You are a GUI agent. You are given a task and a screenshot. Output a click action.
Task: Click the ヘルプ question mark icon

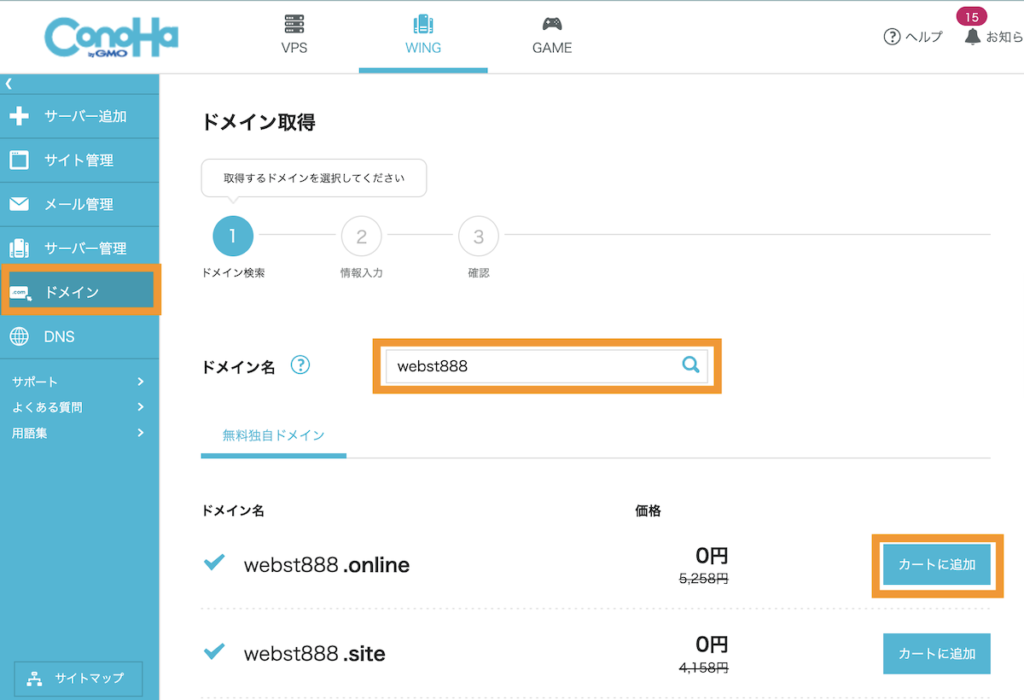[891, 36]
